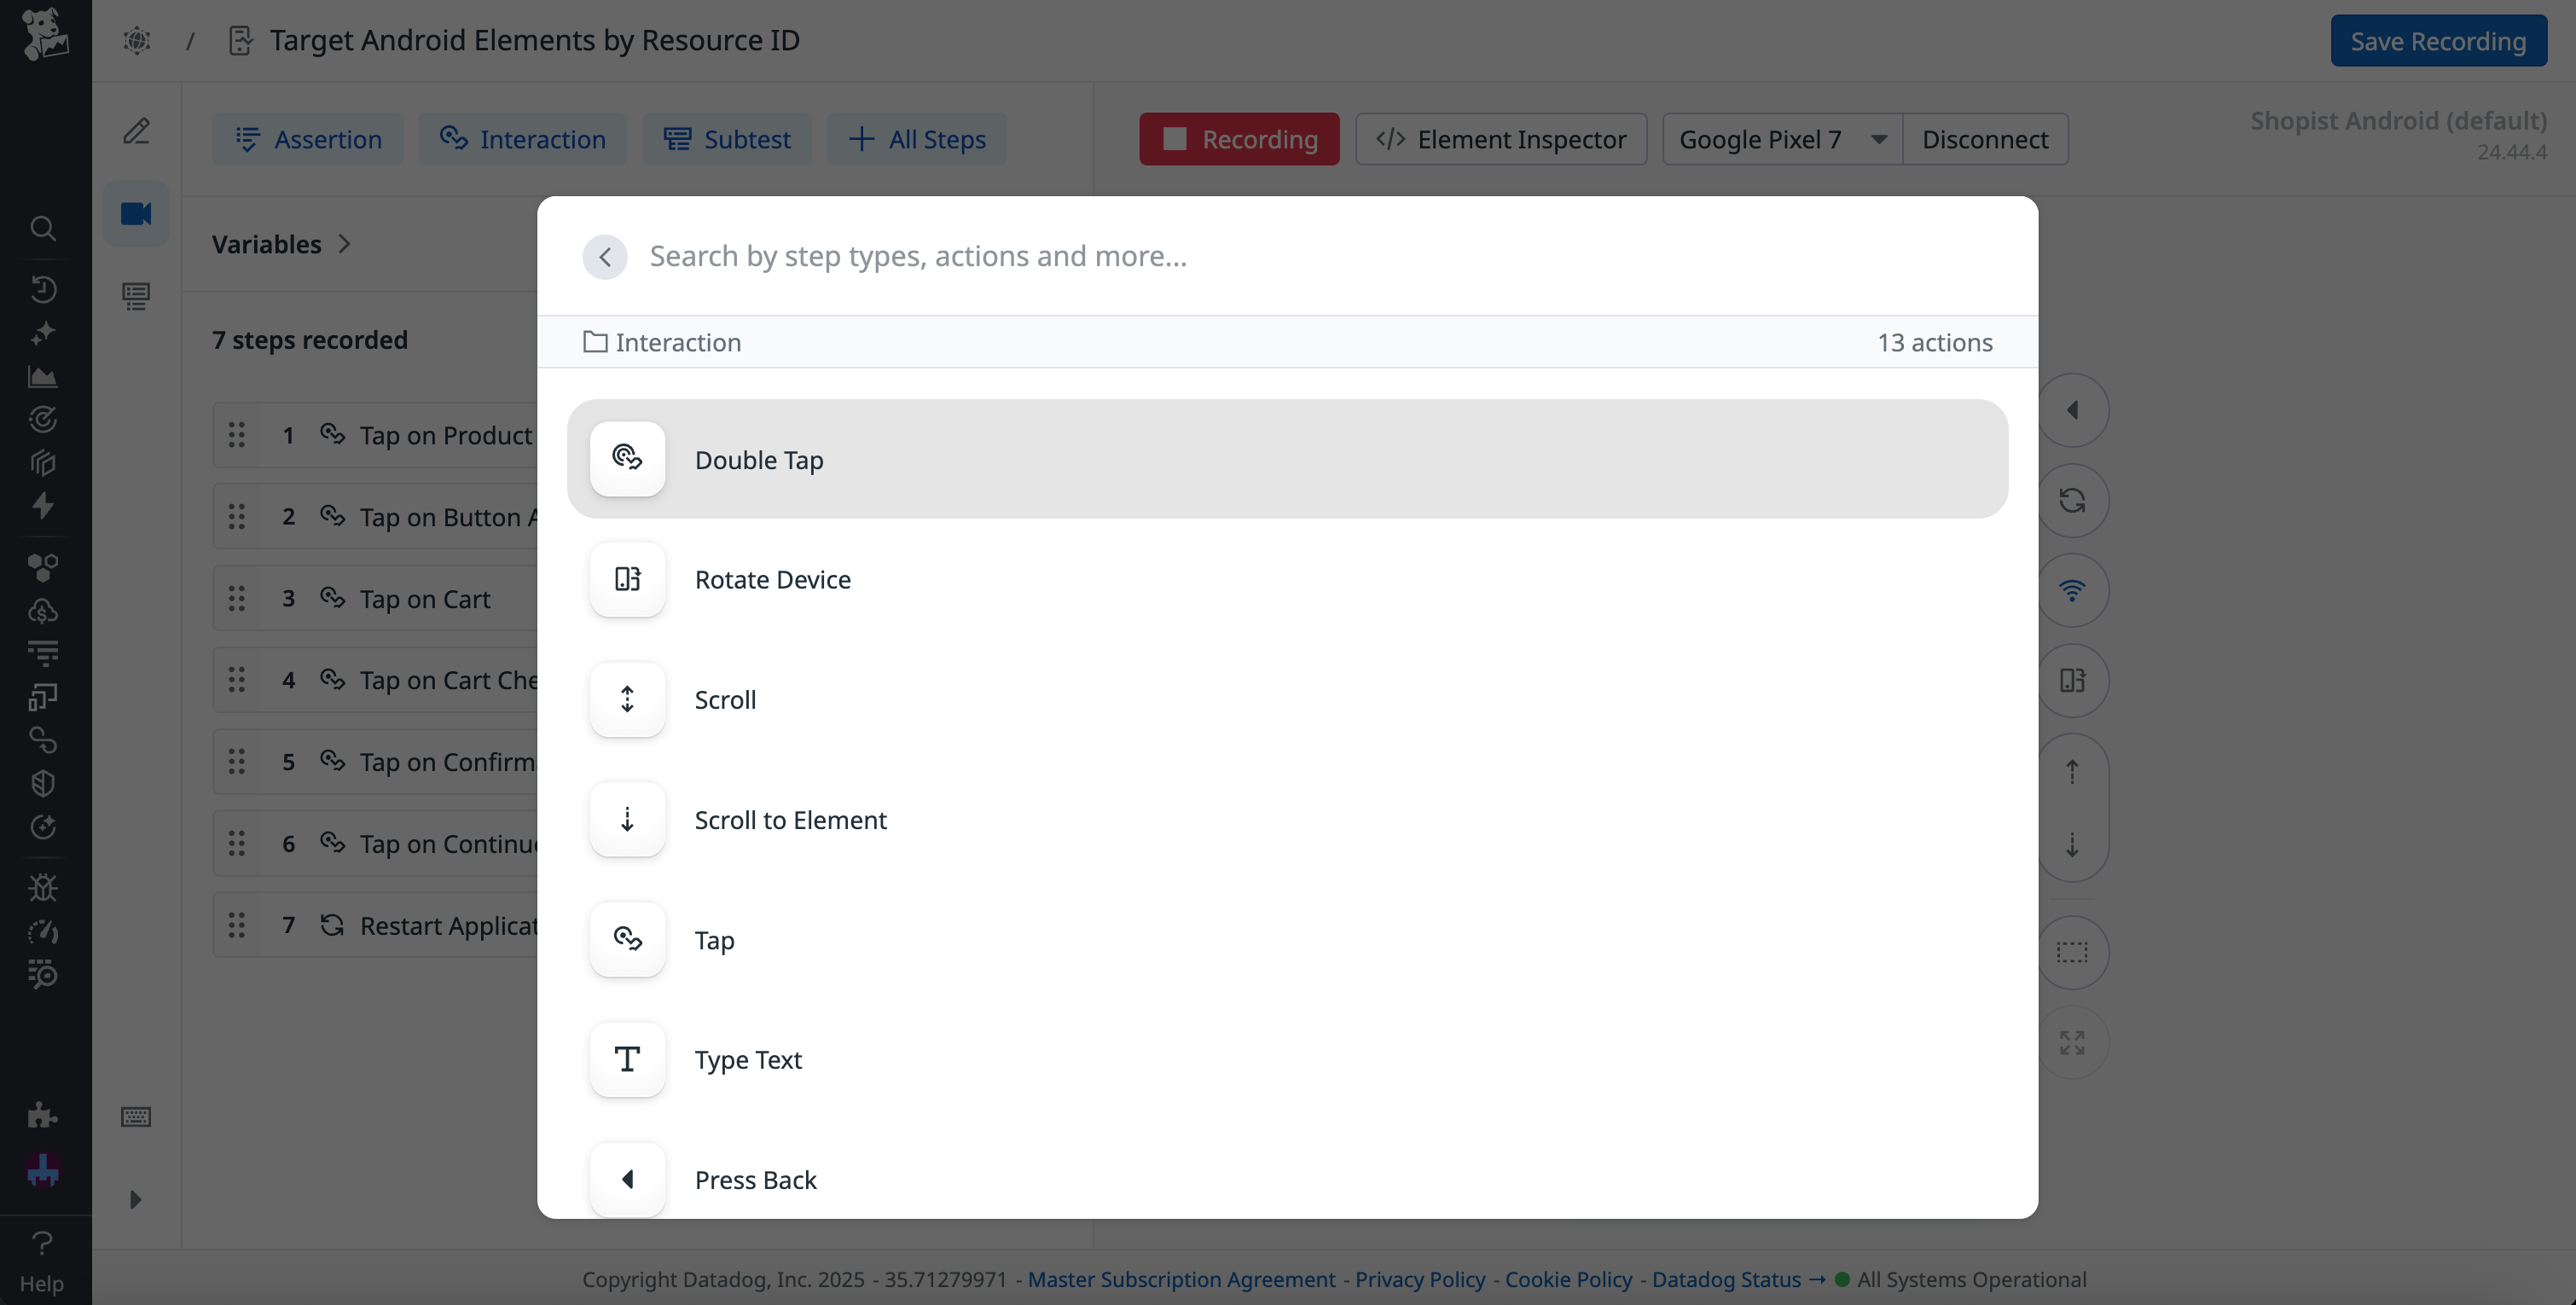Choose the Rotate Device action
2576x1305 pixels.
point(771,579)
